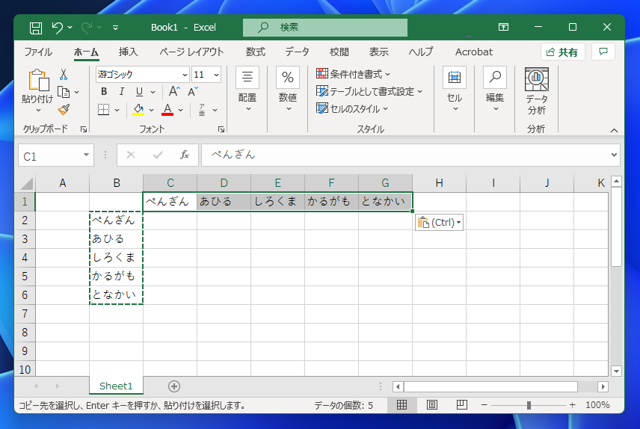Image resolution: width=640 pixels, height=429 pixels.
Task: Toggle bold formatting
Action: point(104,91)
